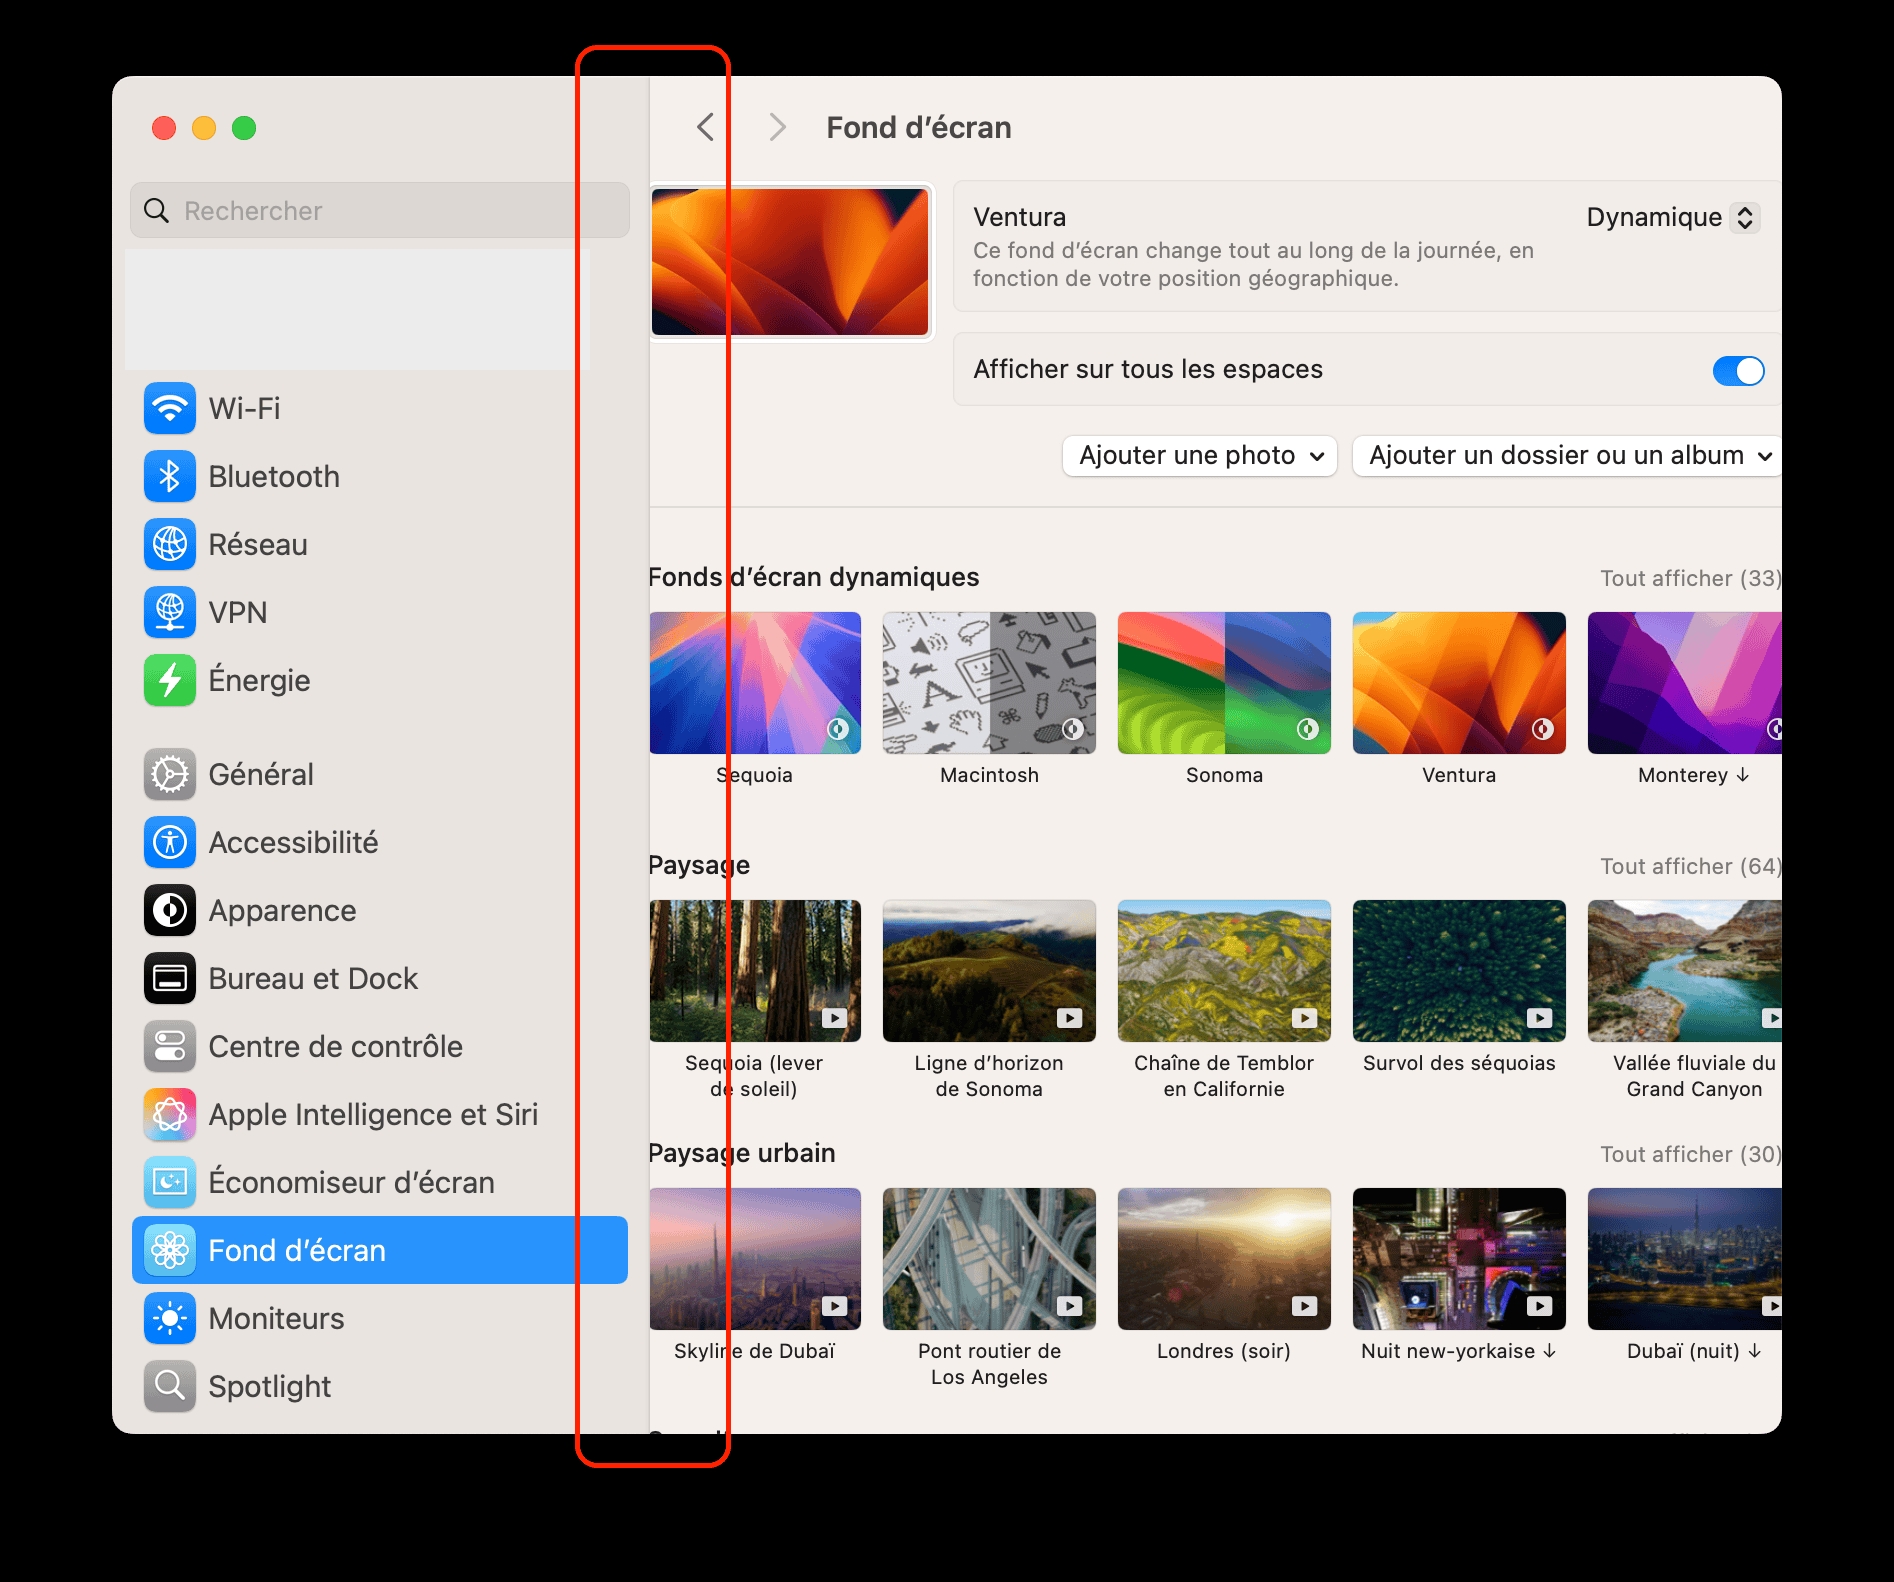Navigate back with the left chevron
This screenshot has height=1582, width=1894.
706,128
